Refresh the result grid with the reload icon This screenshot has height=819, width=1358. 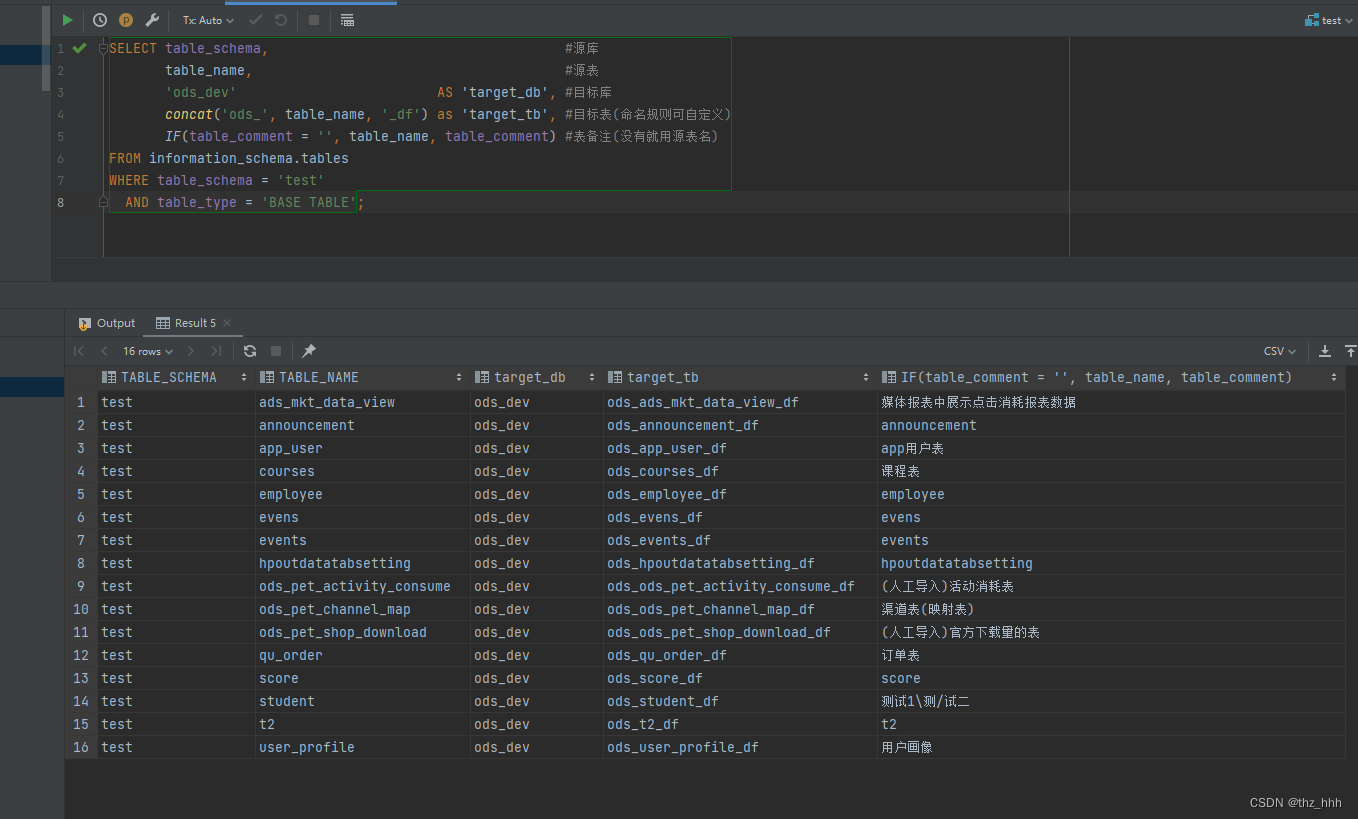pyautogui.click(x=248, y=351)
